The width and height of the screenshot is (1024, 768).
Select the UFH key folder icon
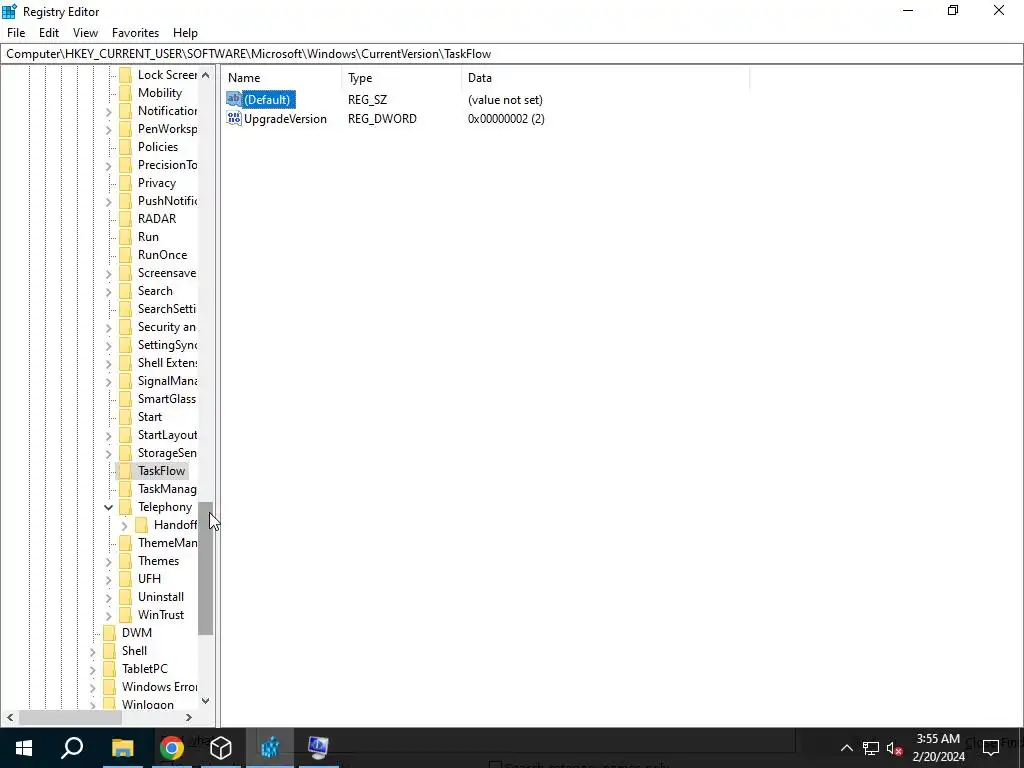click(125, 579)
